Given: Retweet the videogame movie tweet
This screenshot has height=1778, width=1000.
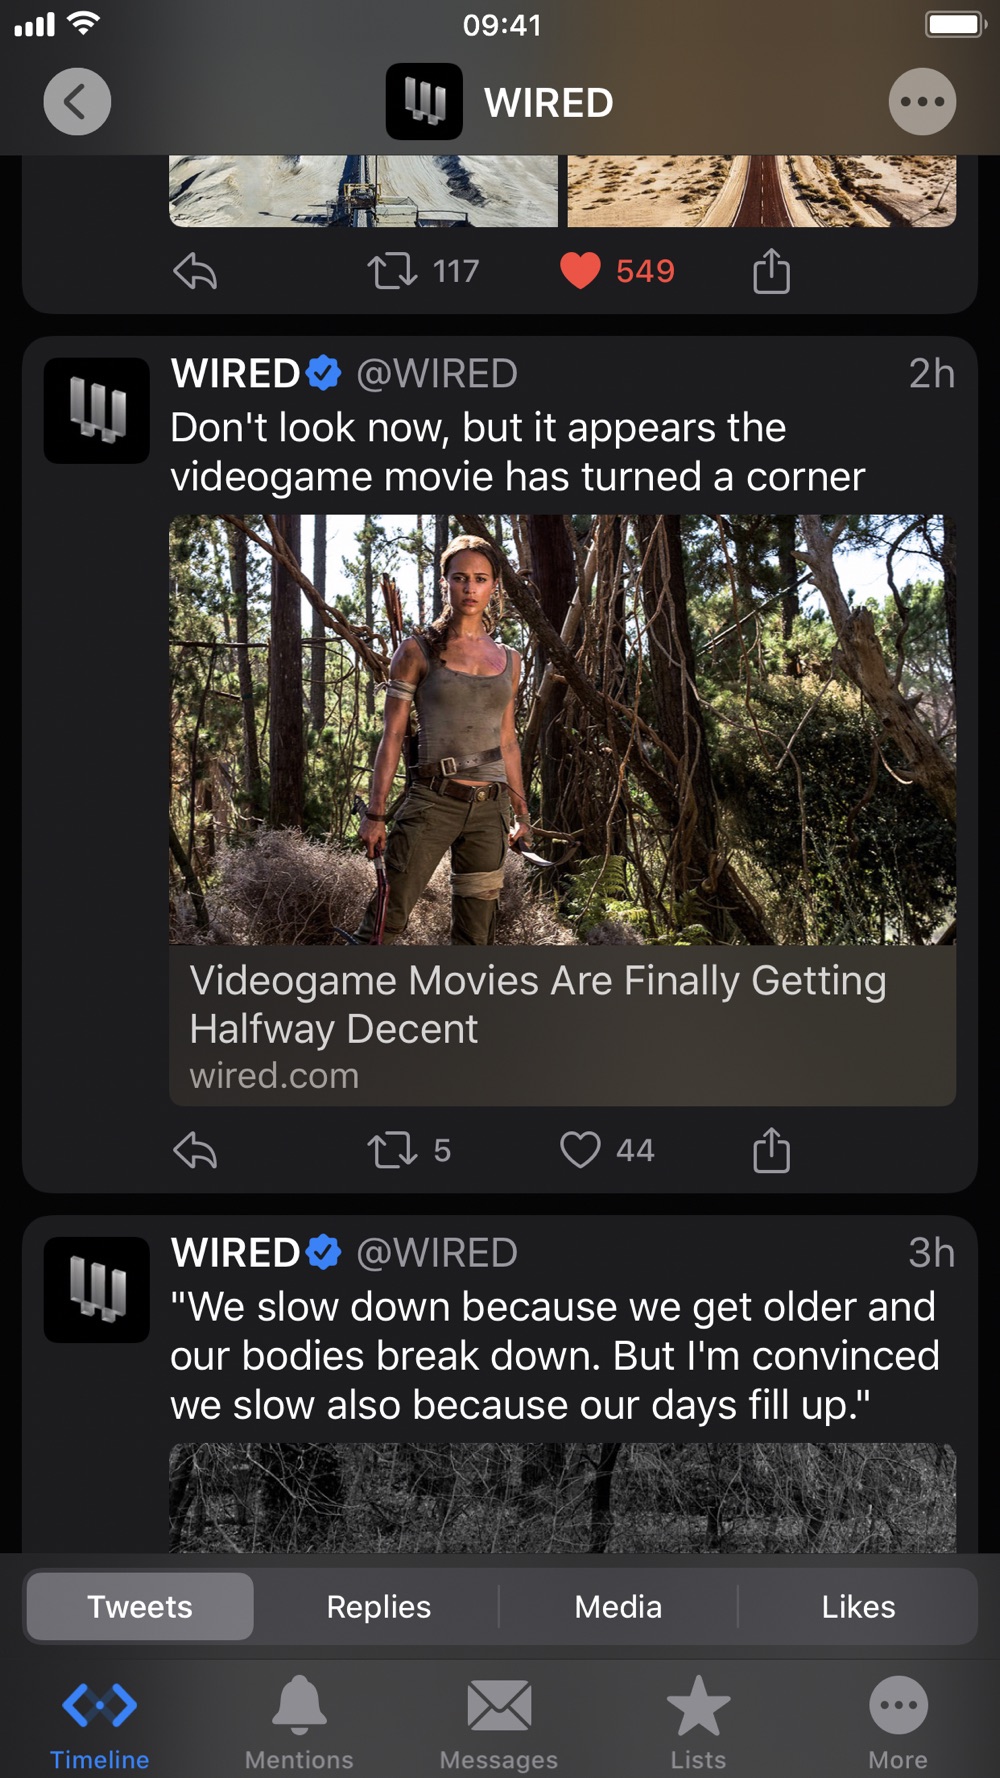Looking at the screenshot, I should click(x=392, y=1151).
